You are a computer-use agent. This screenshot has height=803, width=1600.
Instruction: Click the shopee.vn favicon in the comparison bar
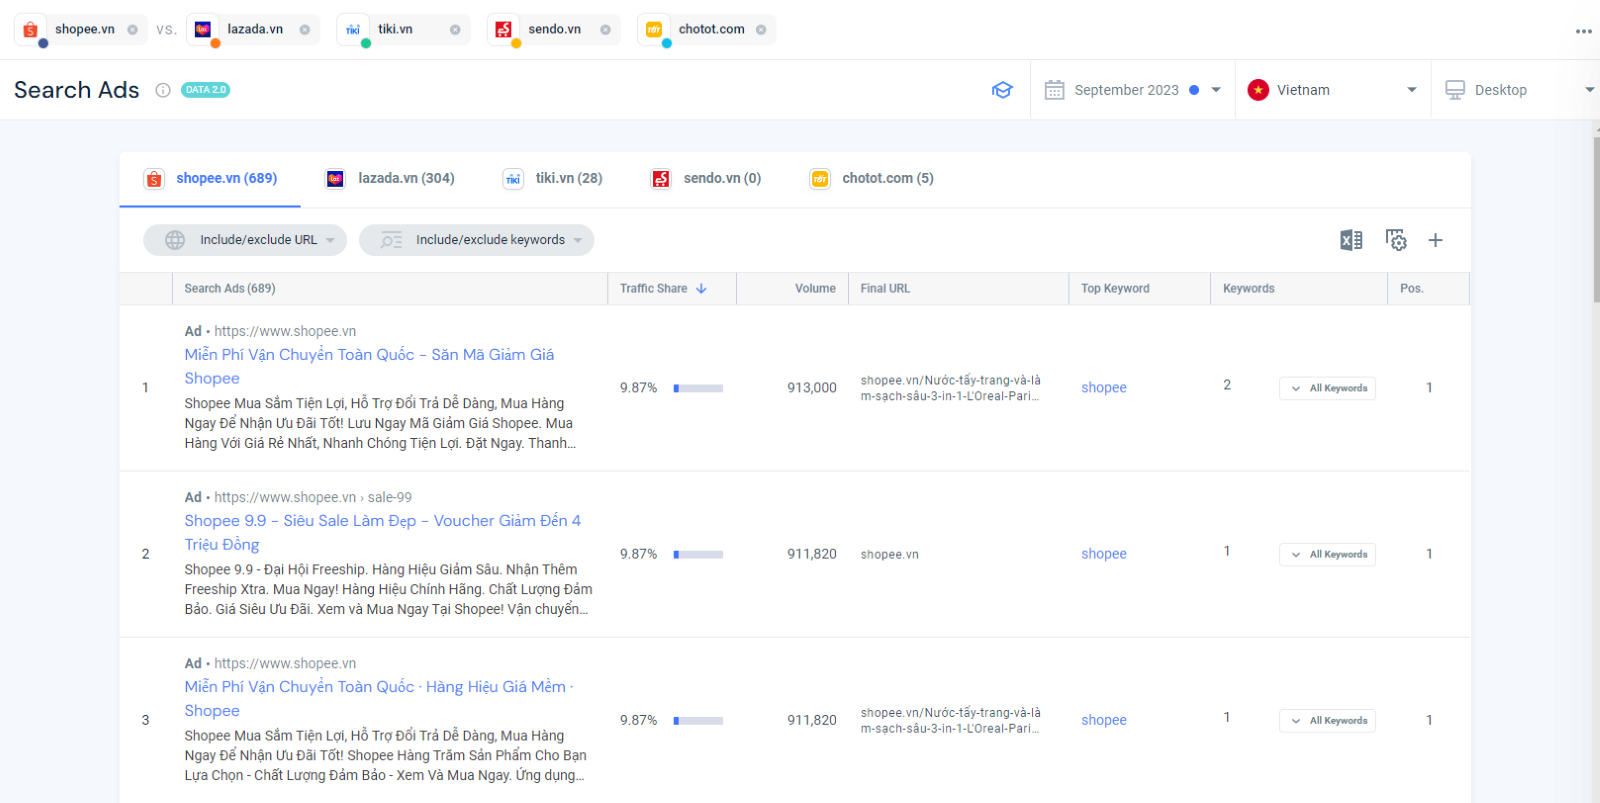(31, 30)
